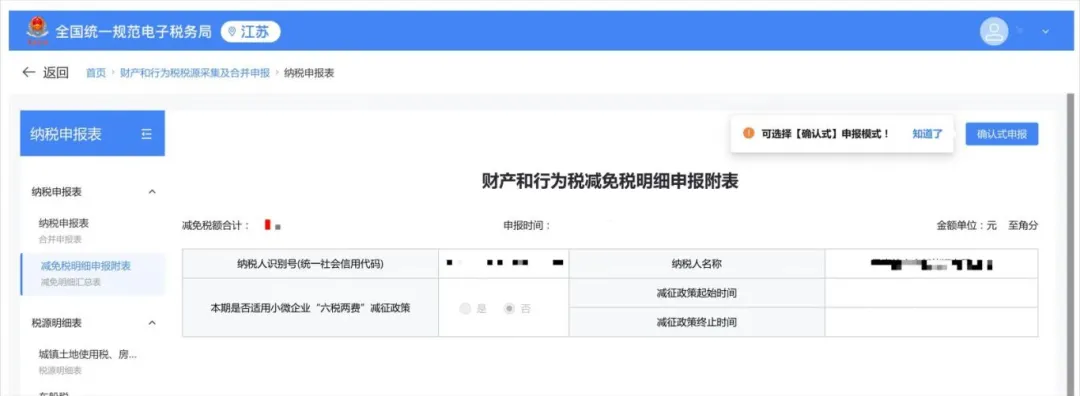Image resolution: width=1080 pixels, height=396 pixels.
Task: Open the account dropdown arrow at top right
Action: (x=1046, y=32)
